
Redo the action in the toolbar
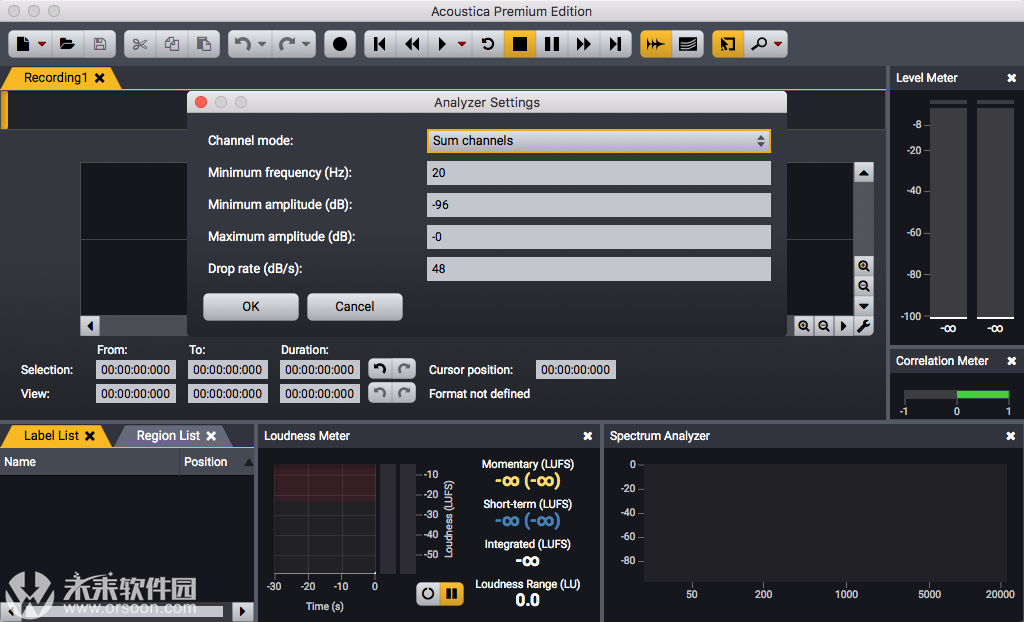(x=287, y=44)
